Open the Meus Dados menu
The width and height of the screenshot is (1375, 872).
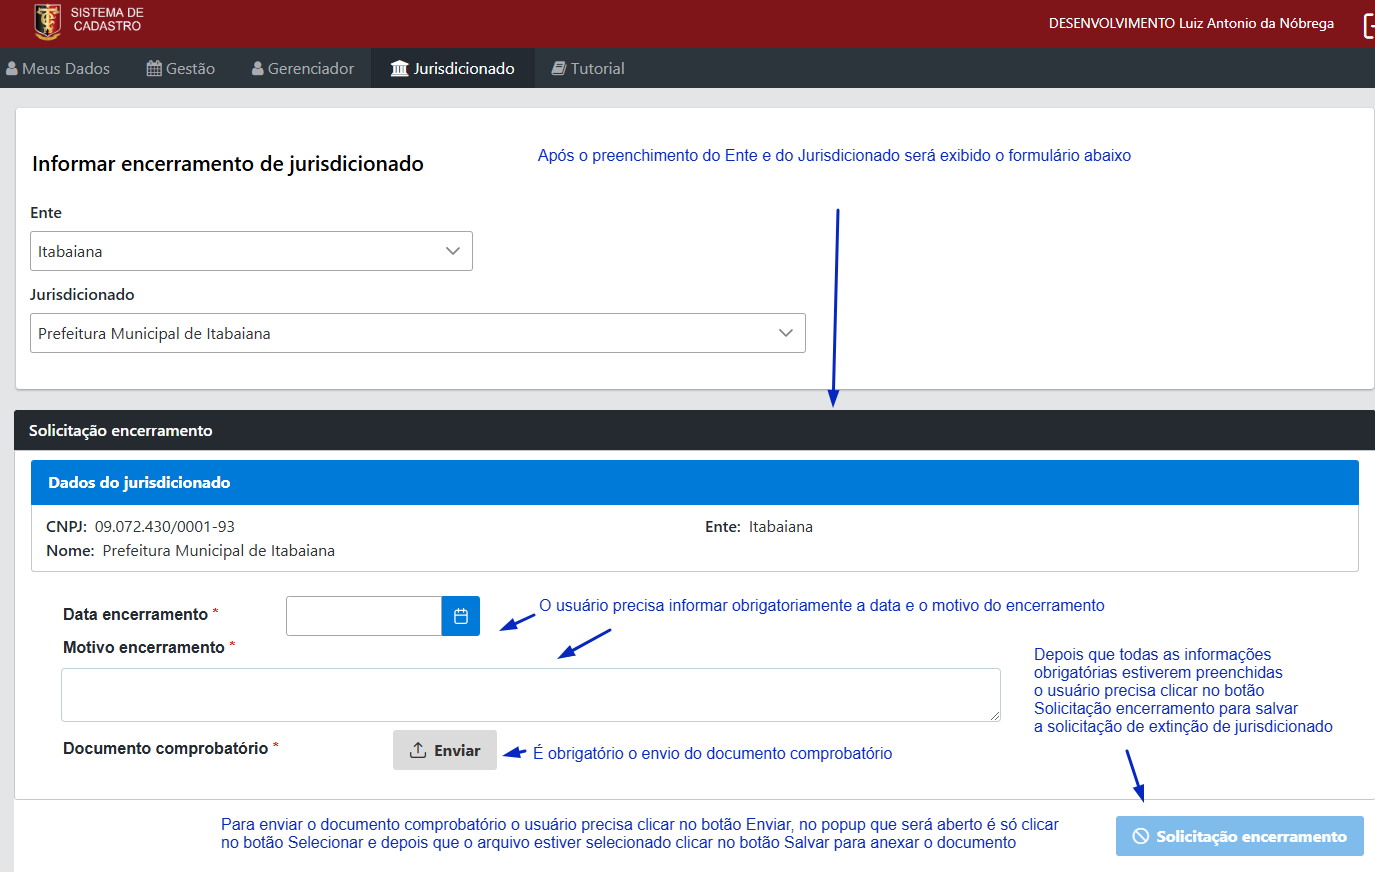(x=58, y=68)
